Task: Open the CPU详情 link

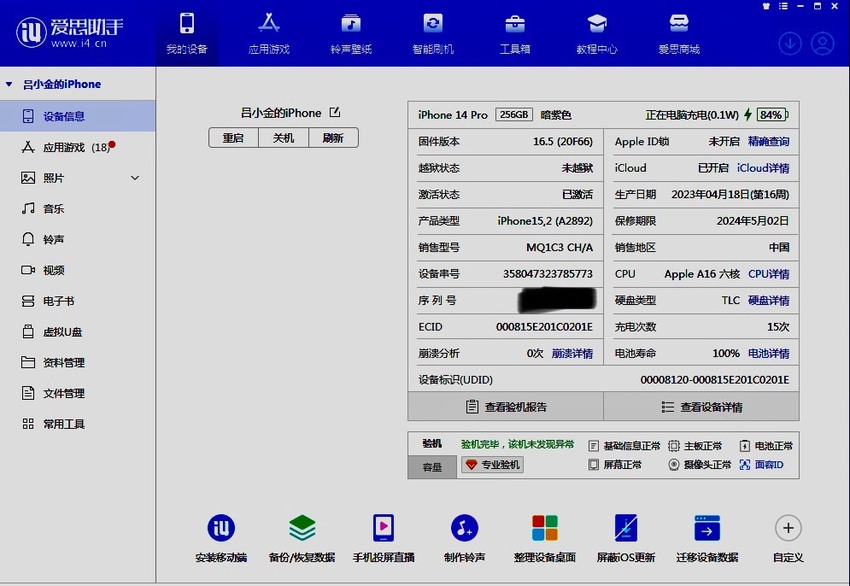Action: [x=768, y=274]
